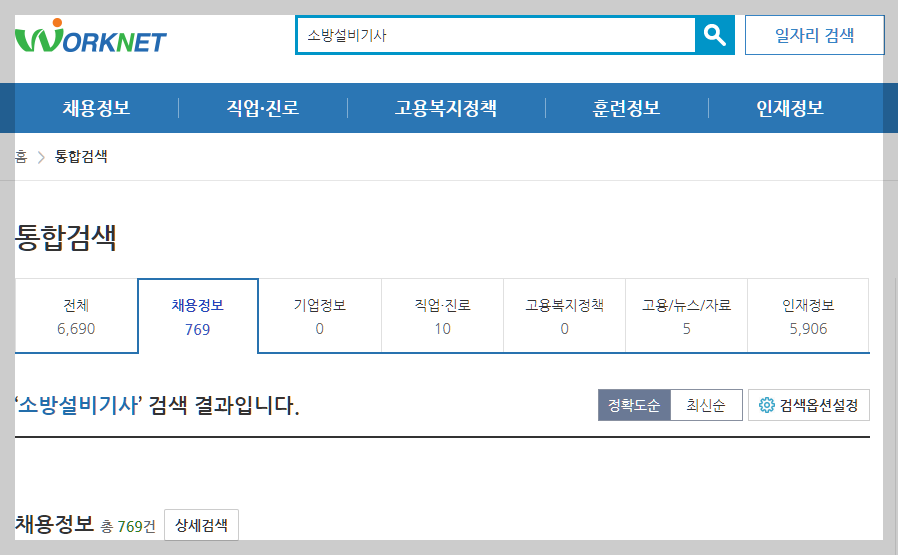
Task: Click the 소방설비기사 search input field
Action: [x=496, y=36]
